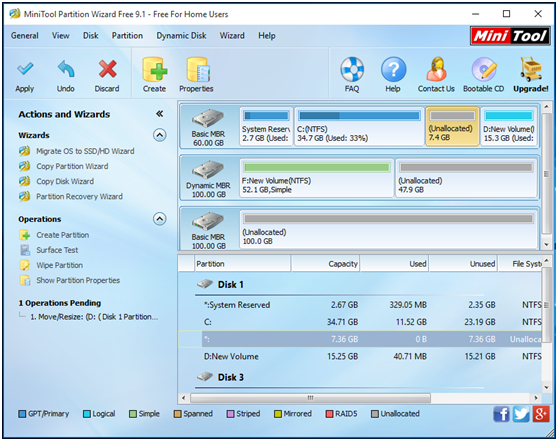Image resolution: width=558 pixels, height=441 pixels.
Task: Click the Undo arrow icon
Action: (66, 69)
